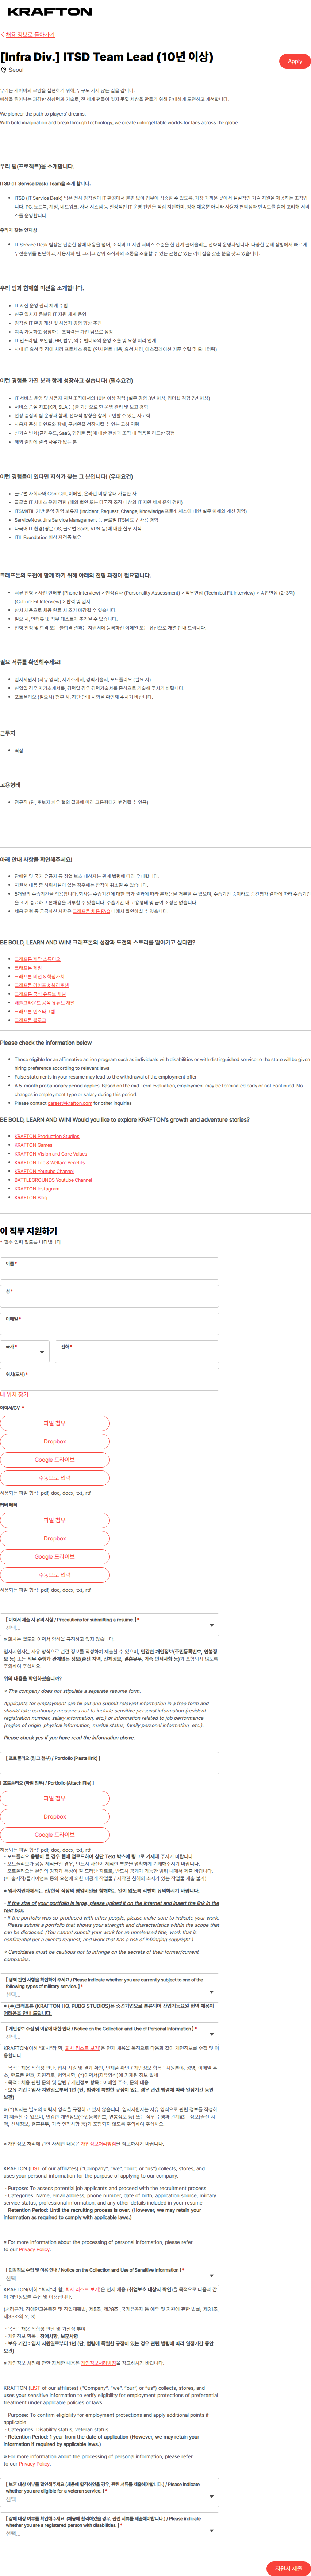Click the Seoul location pin icon
Screen dimensions: 311x2576
pos(4,70)
